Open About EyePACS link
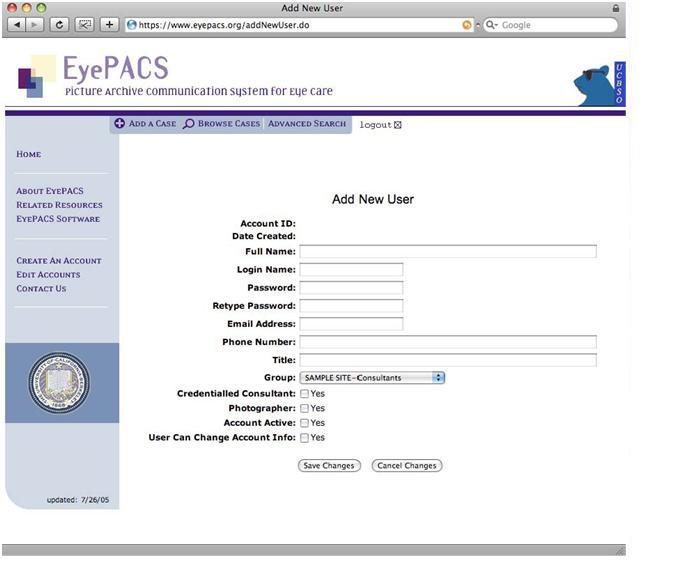The height and width of the screenshot is (570, 683). coord(50,191)
